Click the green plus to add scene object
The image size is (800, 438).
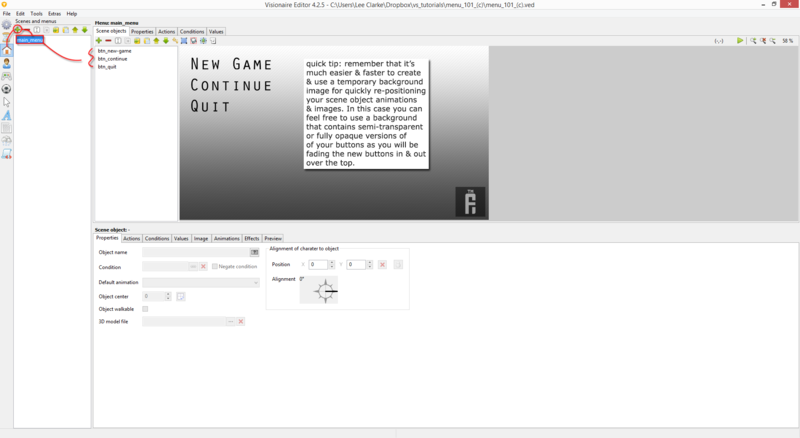[98, 41]
